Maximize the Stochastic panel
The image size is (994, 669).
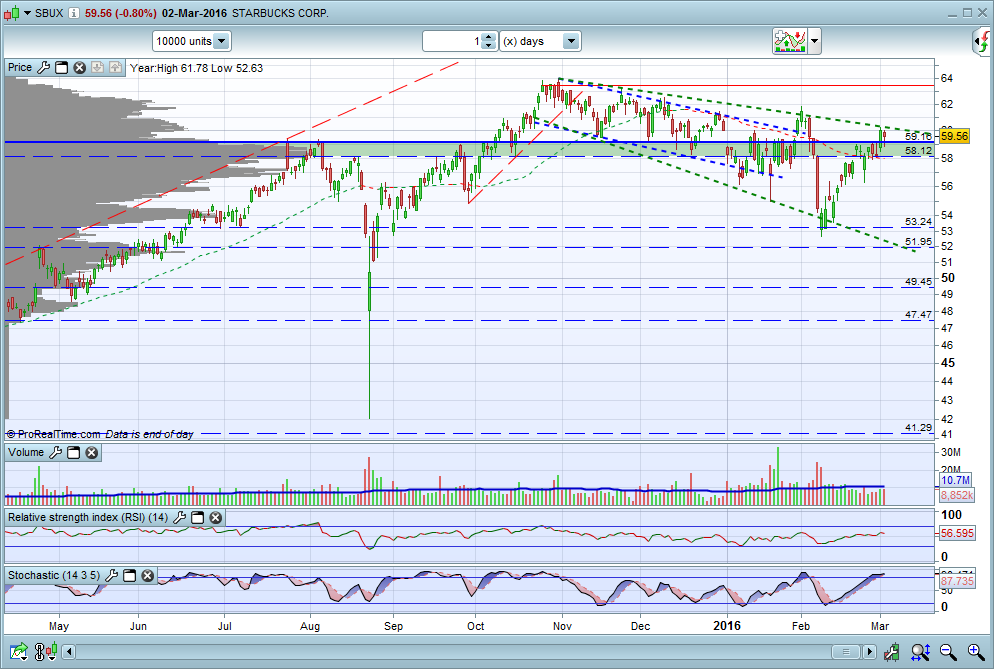click(129, 575)
